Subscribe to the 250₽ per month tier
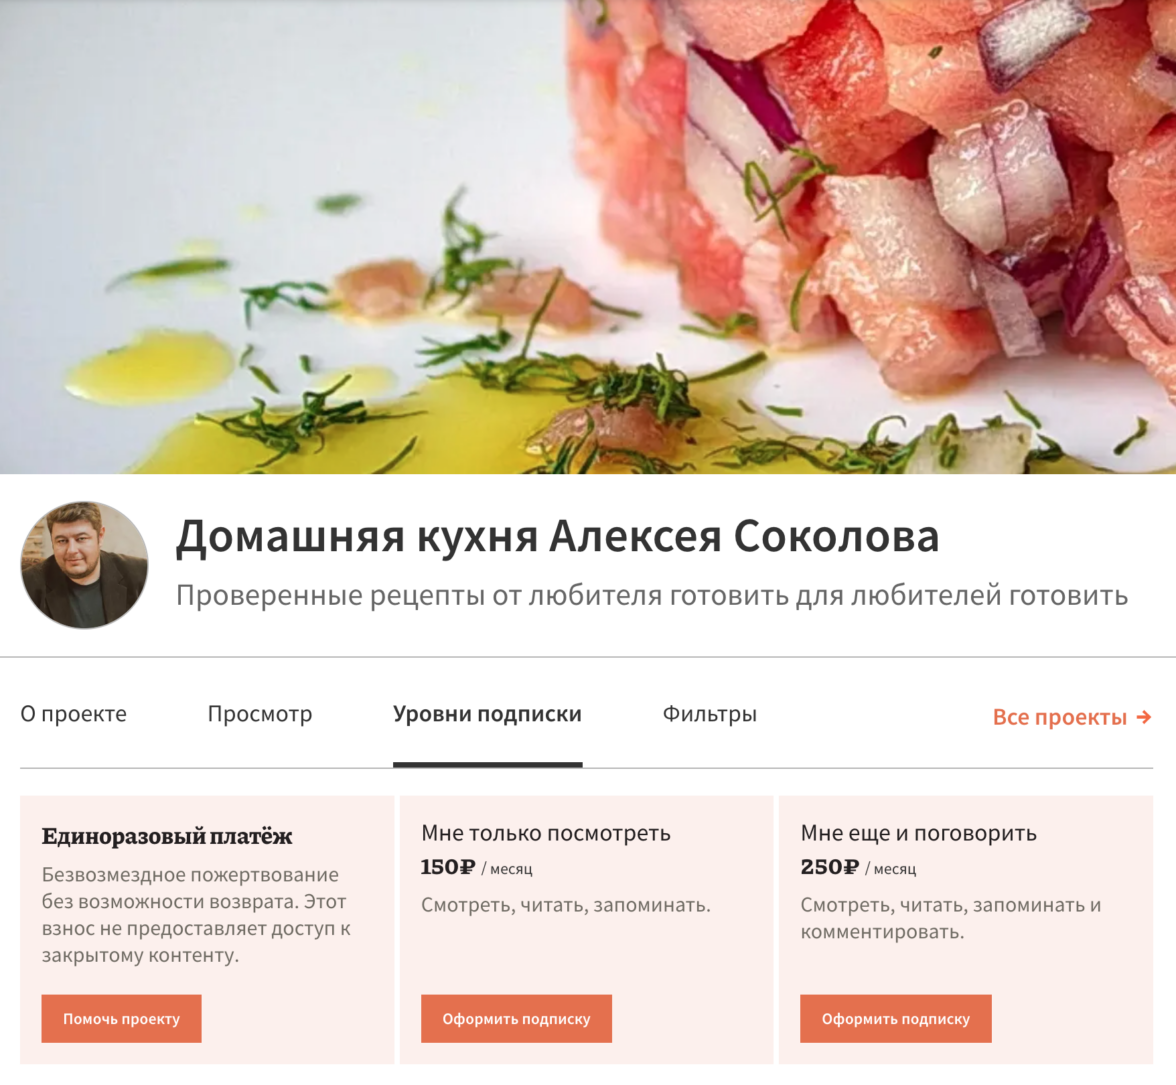This screenshot has width=1176, height=1085. click(896, 1018)
